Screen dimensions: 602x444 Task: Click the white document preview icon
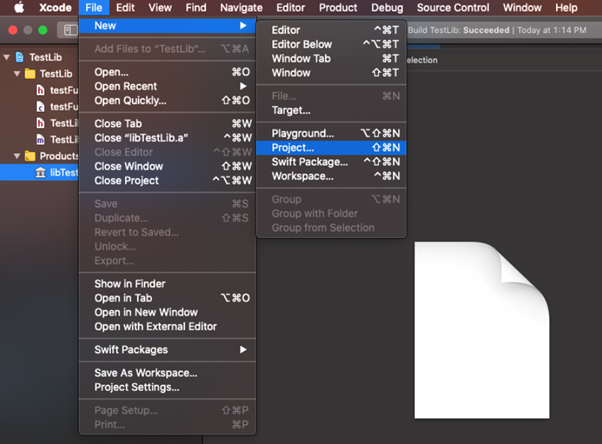coord(482,330)
